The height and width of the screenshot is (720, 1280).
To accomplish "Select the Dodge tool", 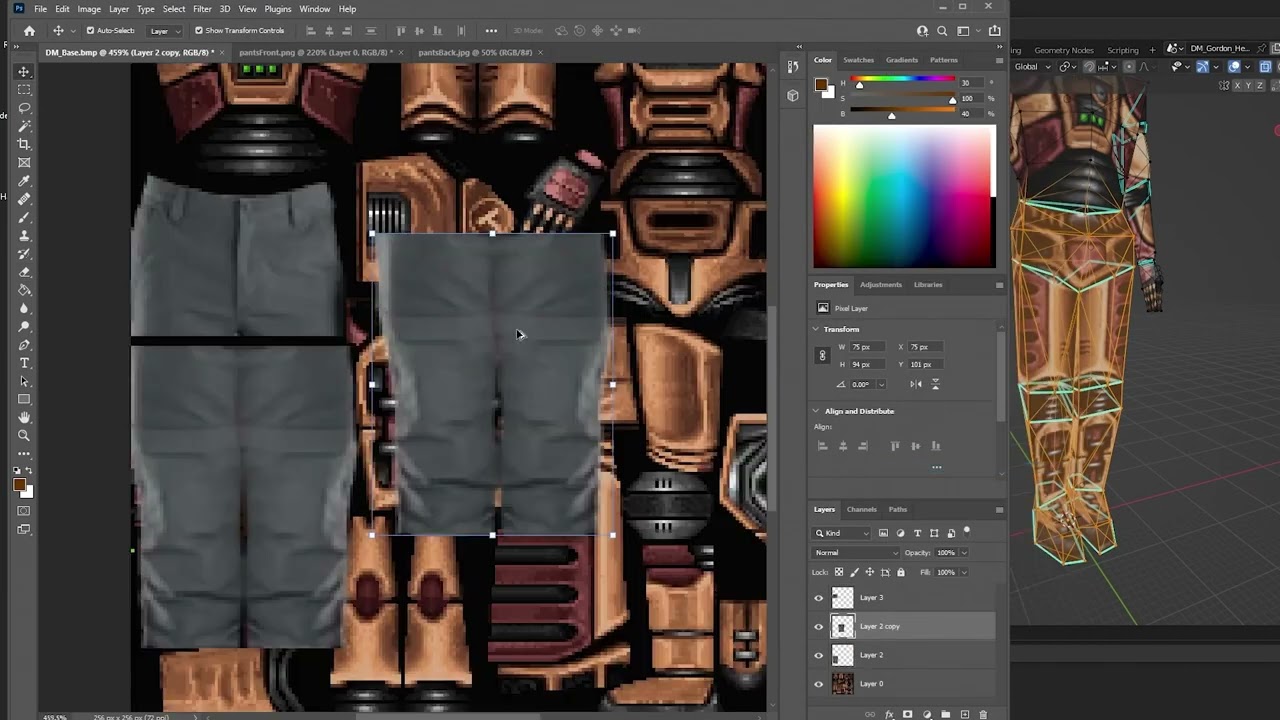I will 24,326.
